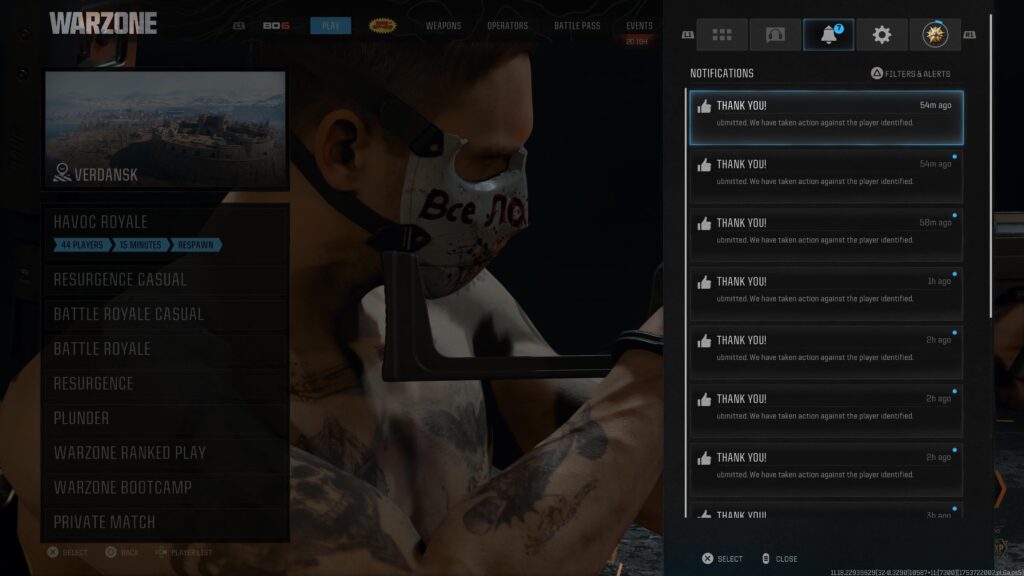Open Warzone Bootcamp

point(166,487)
